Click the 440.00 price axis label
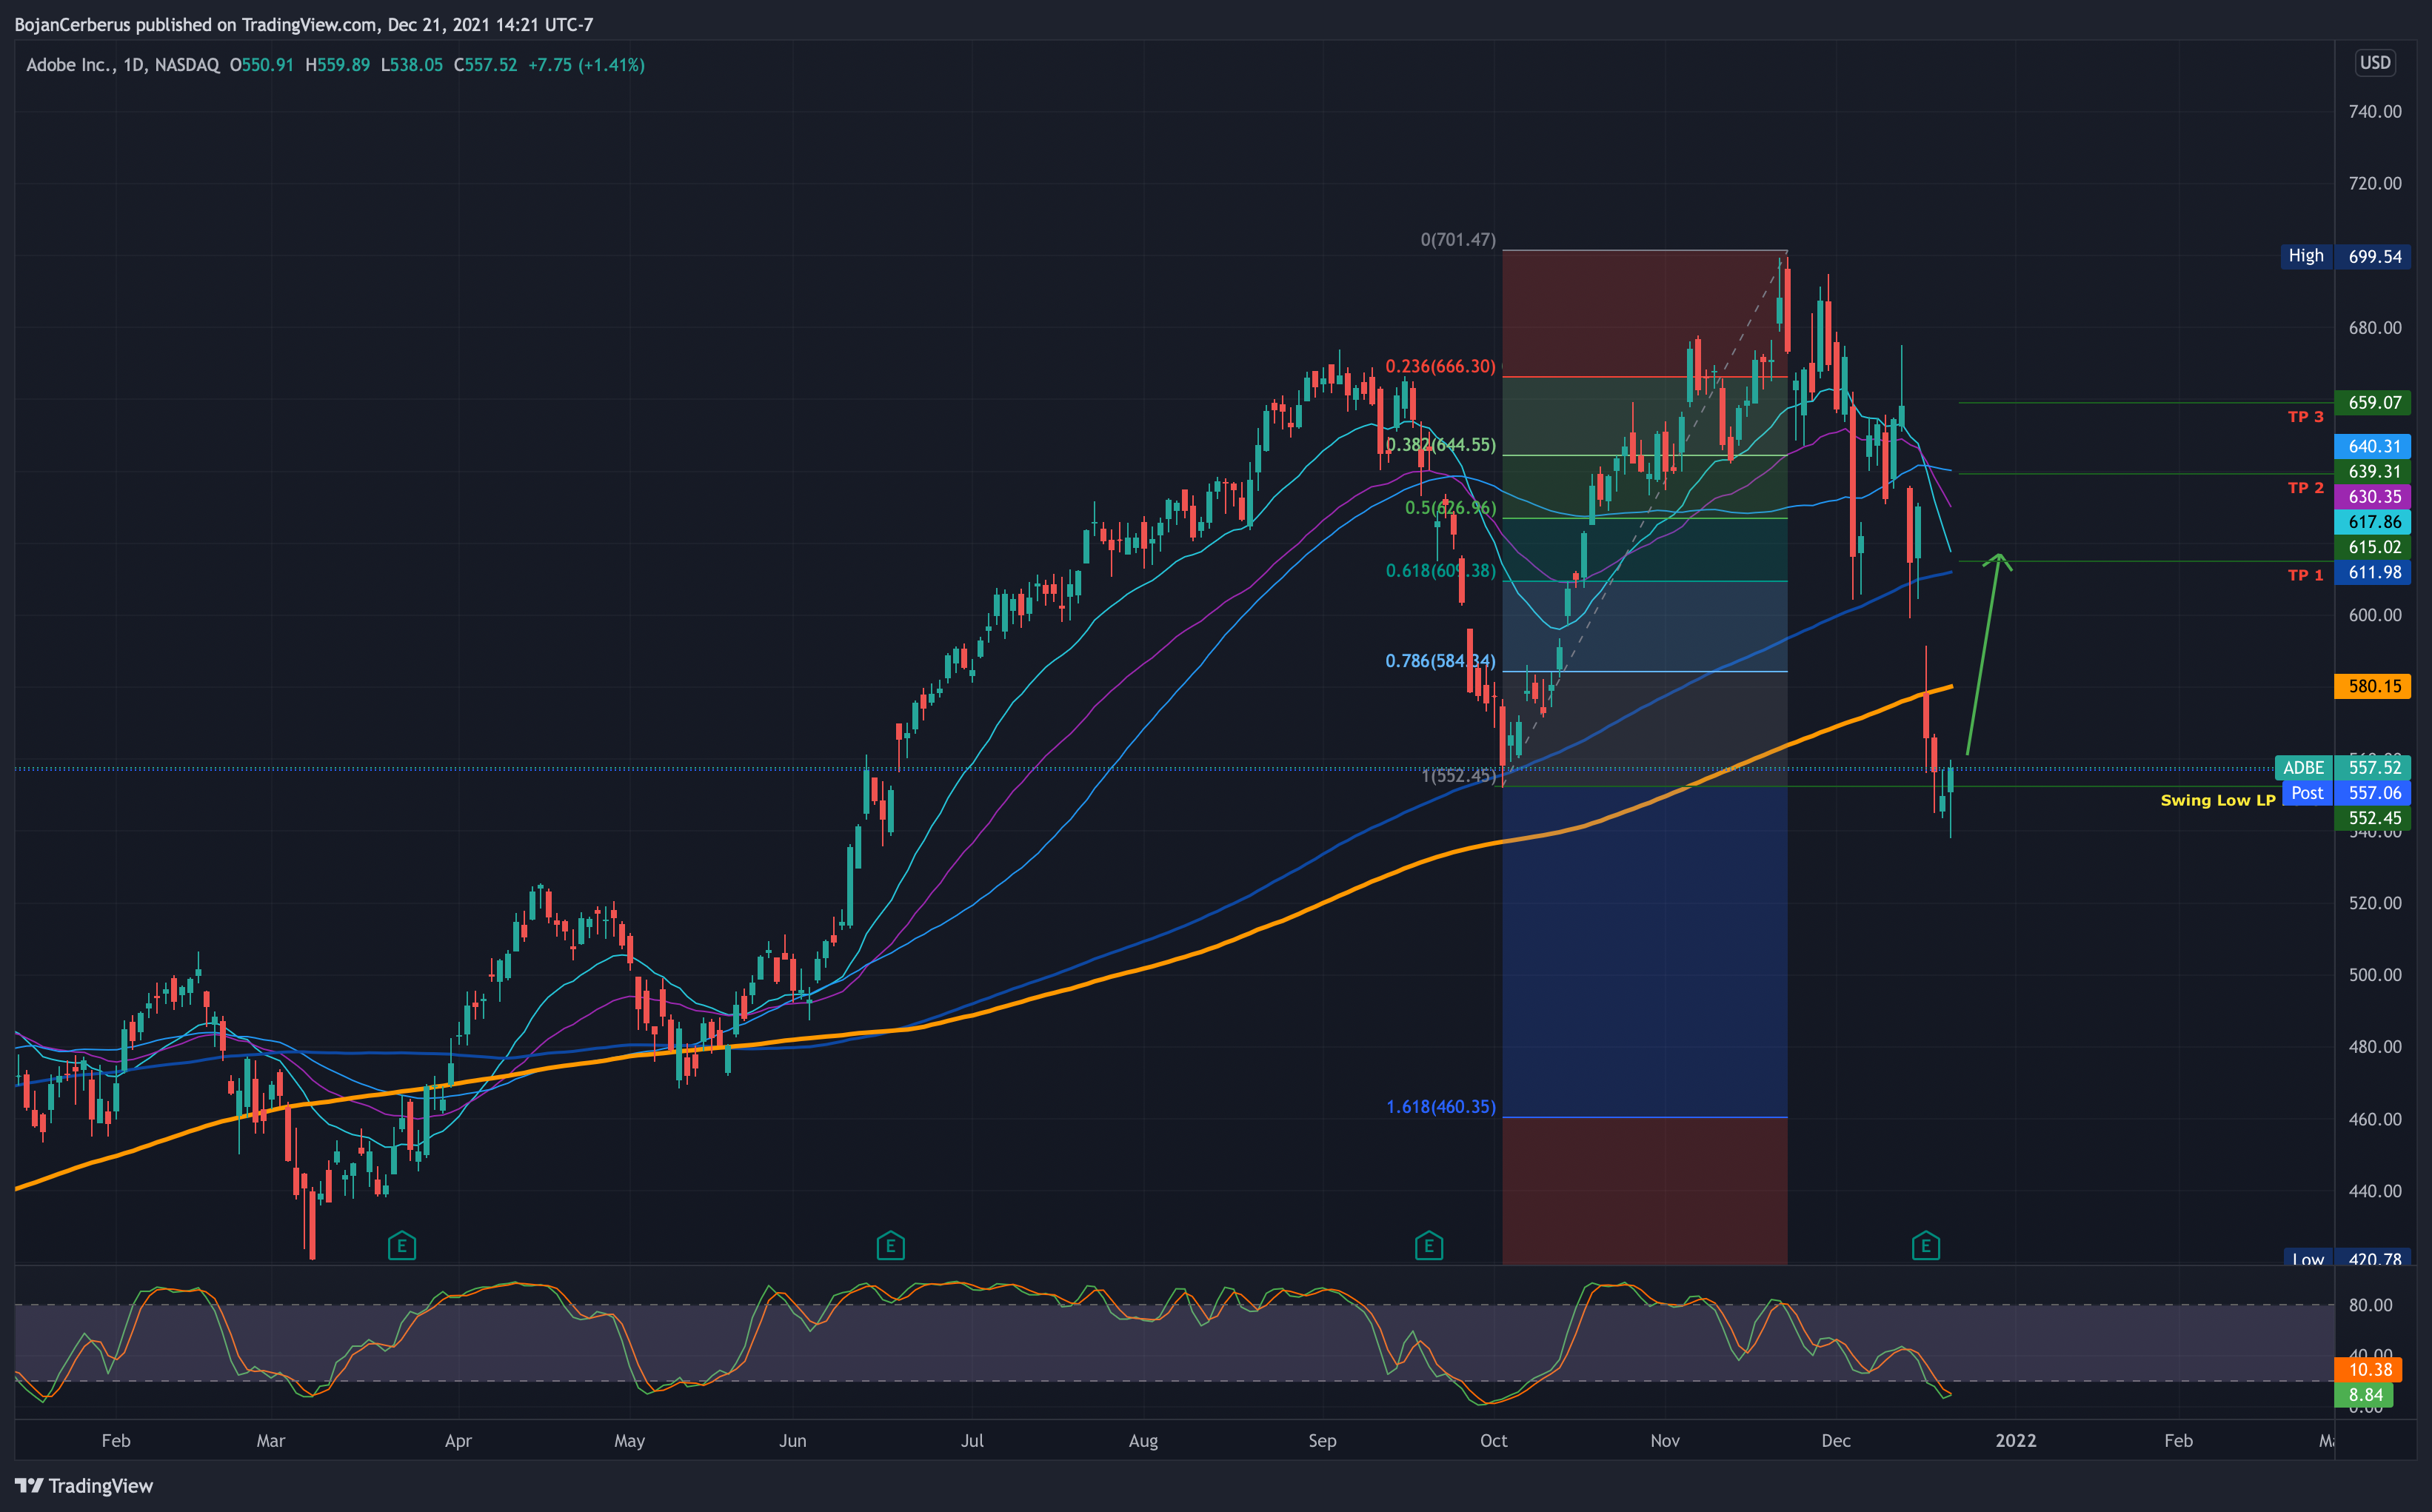The width and height of the screenshot is (2432, 1512). (2375, 1191)
